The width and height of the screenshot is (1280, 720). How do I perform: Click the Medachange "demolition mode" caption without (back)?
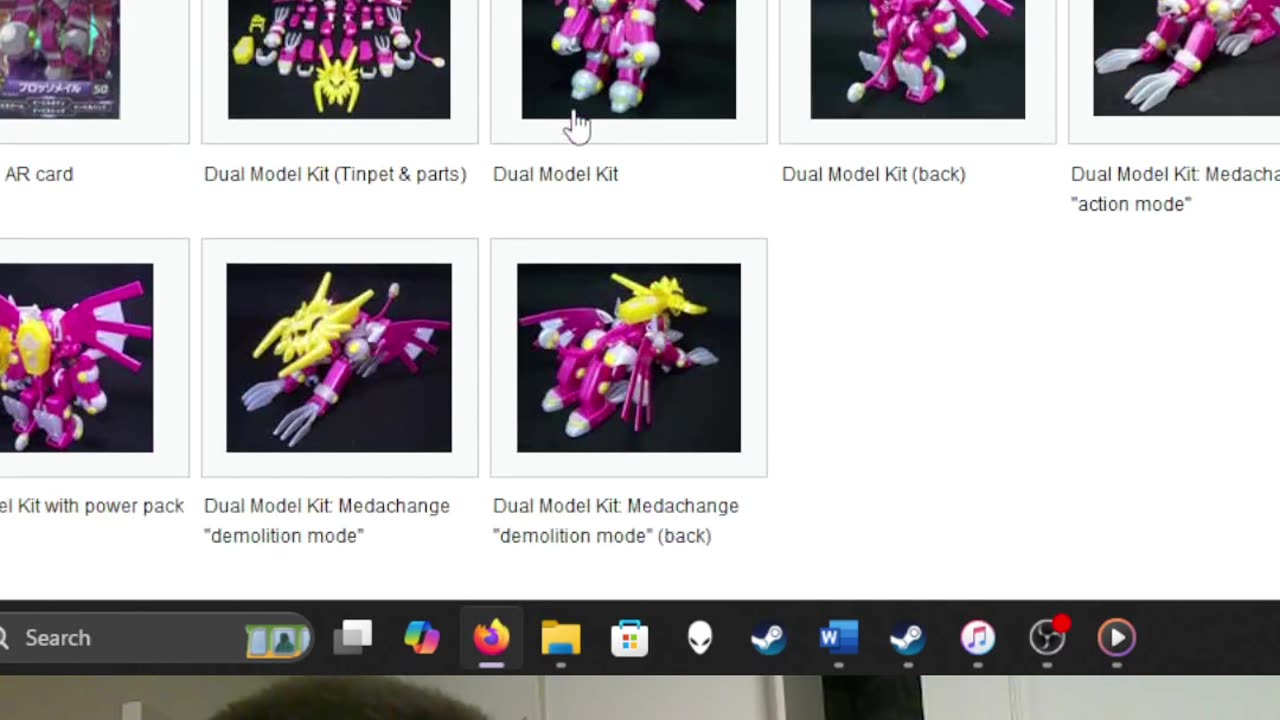(x=327, y=521)
